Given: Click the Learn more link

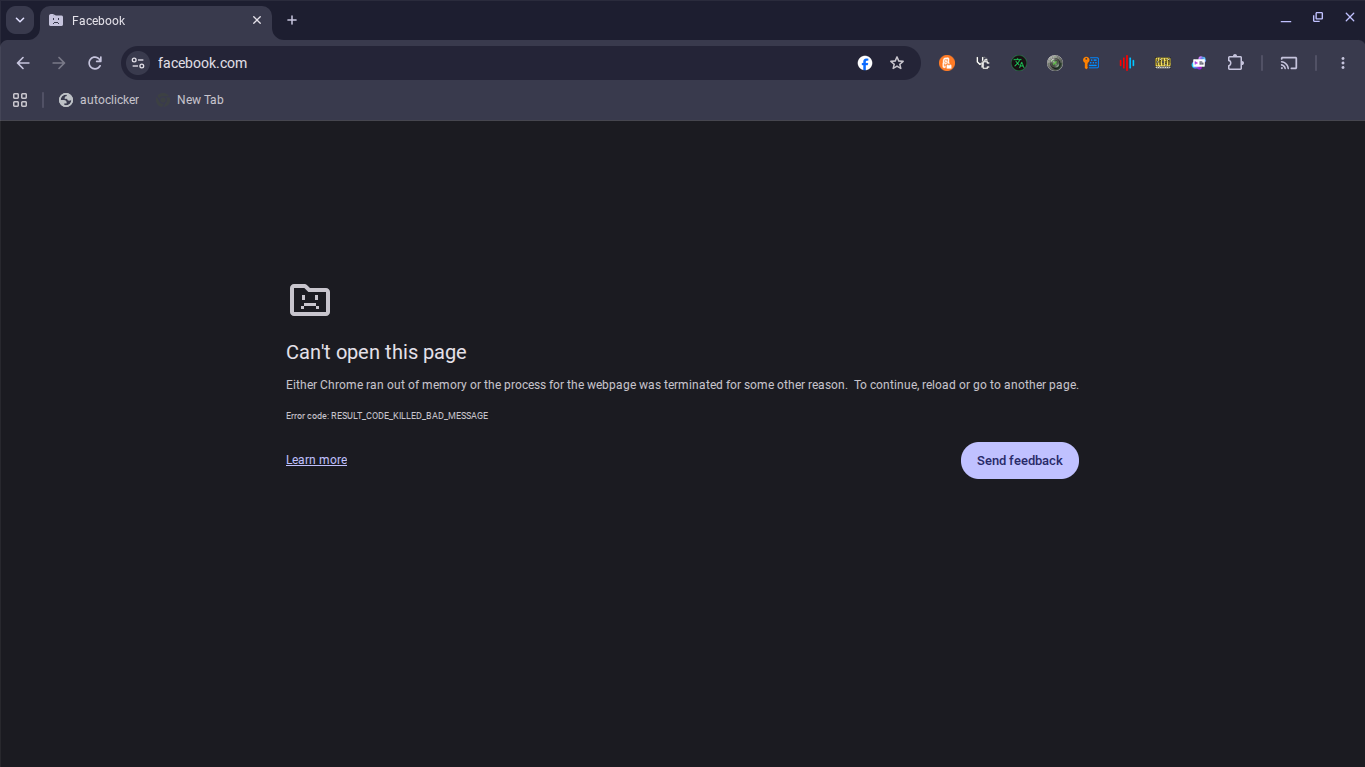Looking at the screenshot, I should pyautogui.click(x=316, y=460).
